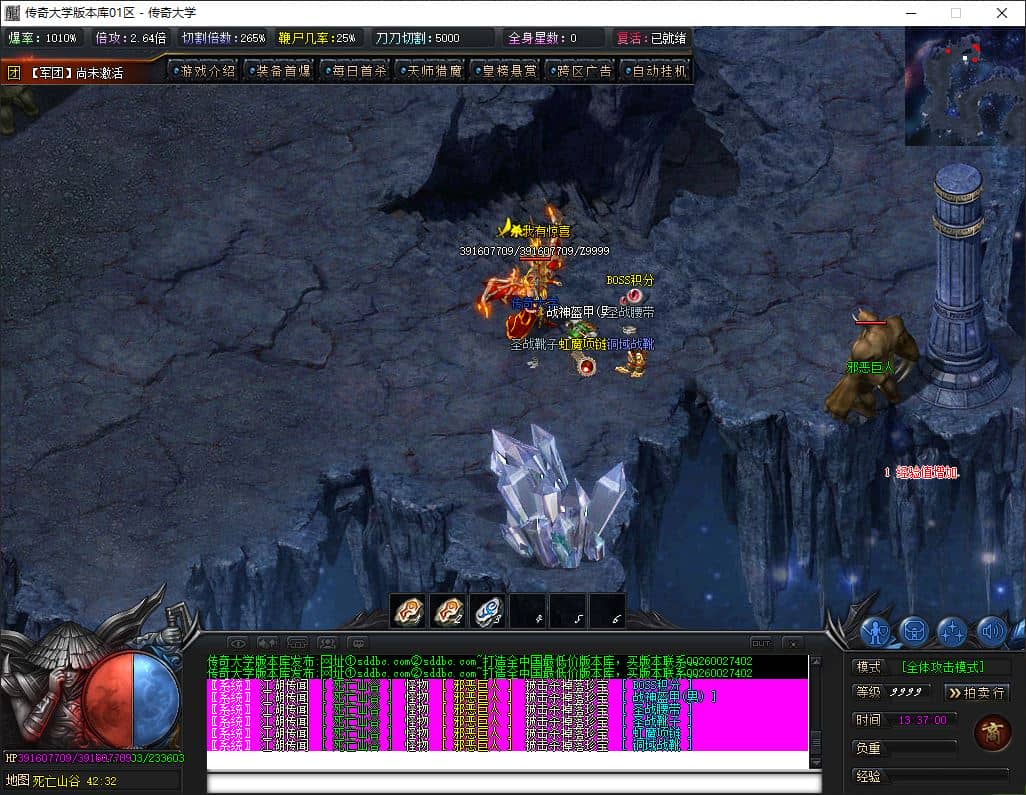The height and width of the screenshot is (795, 1026).
Task: Open the 装备首爆 menu
Action: [279, 71]
